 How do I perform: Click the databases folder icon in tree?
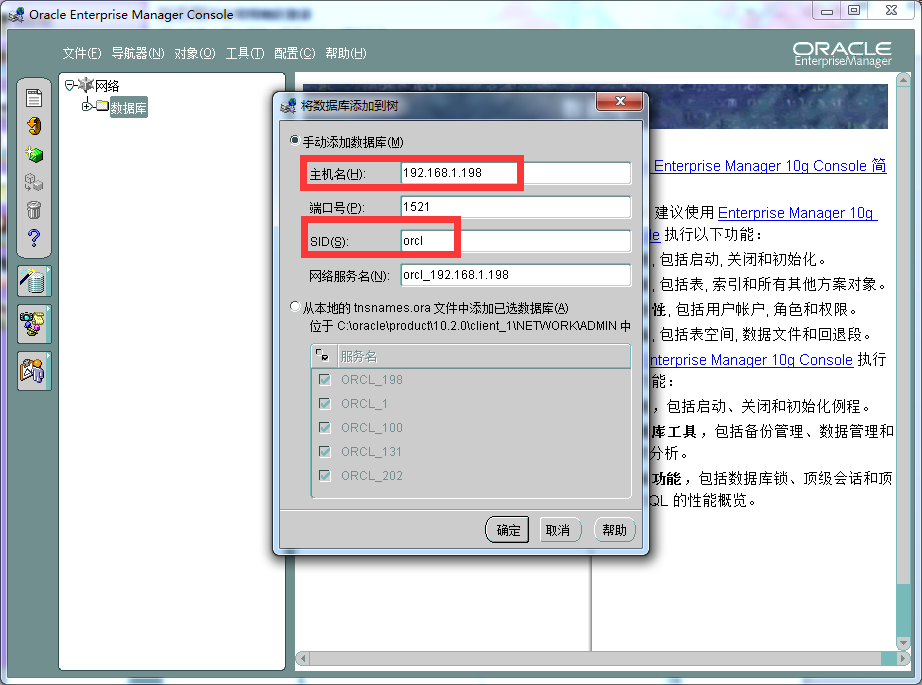point(102,106)
